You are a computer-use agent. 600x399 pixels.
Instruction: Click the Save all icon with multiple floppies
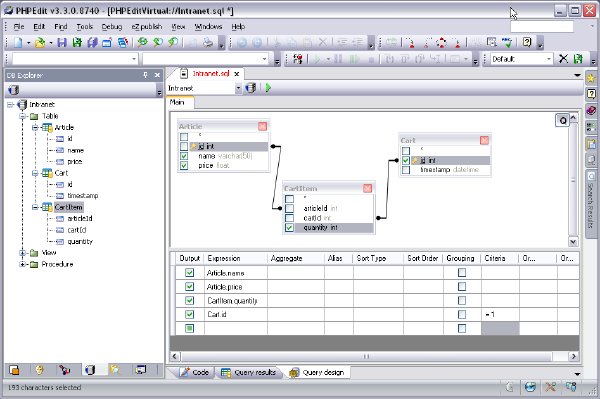pyautogui.click(x=93, y=42)
